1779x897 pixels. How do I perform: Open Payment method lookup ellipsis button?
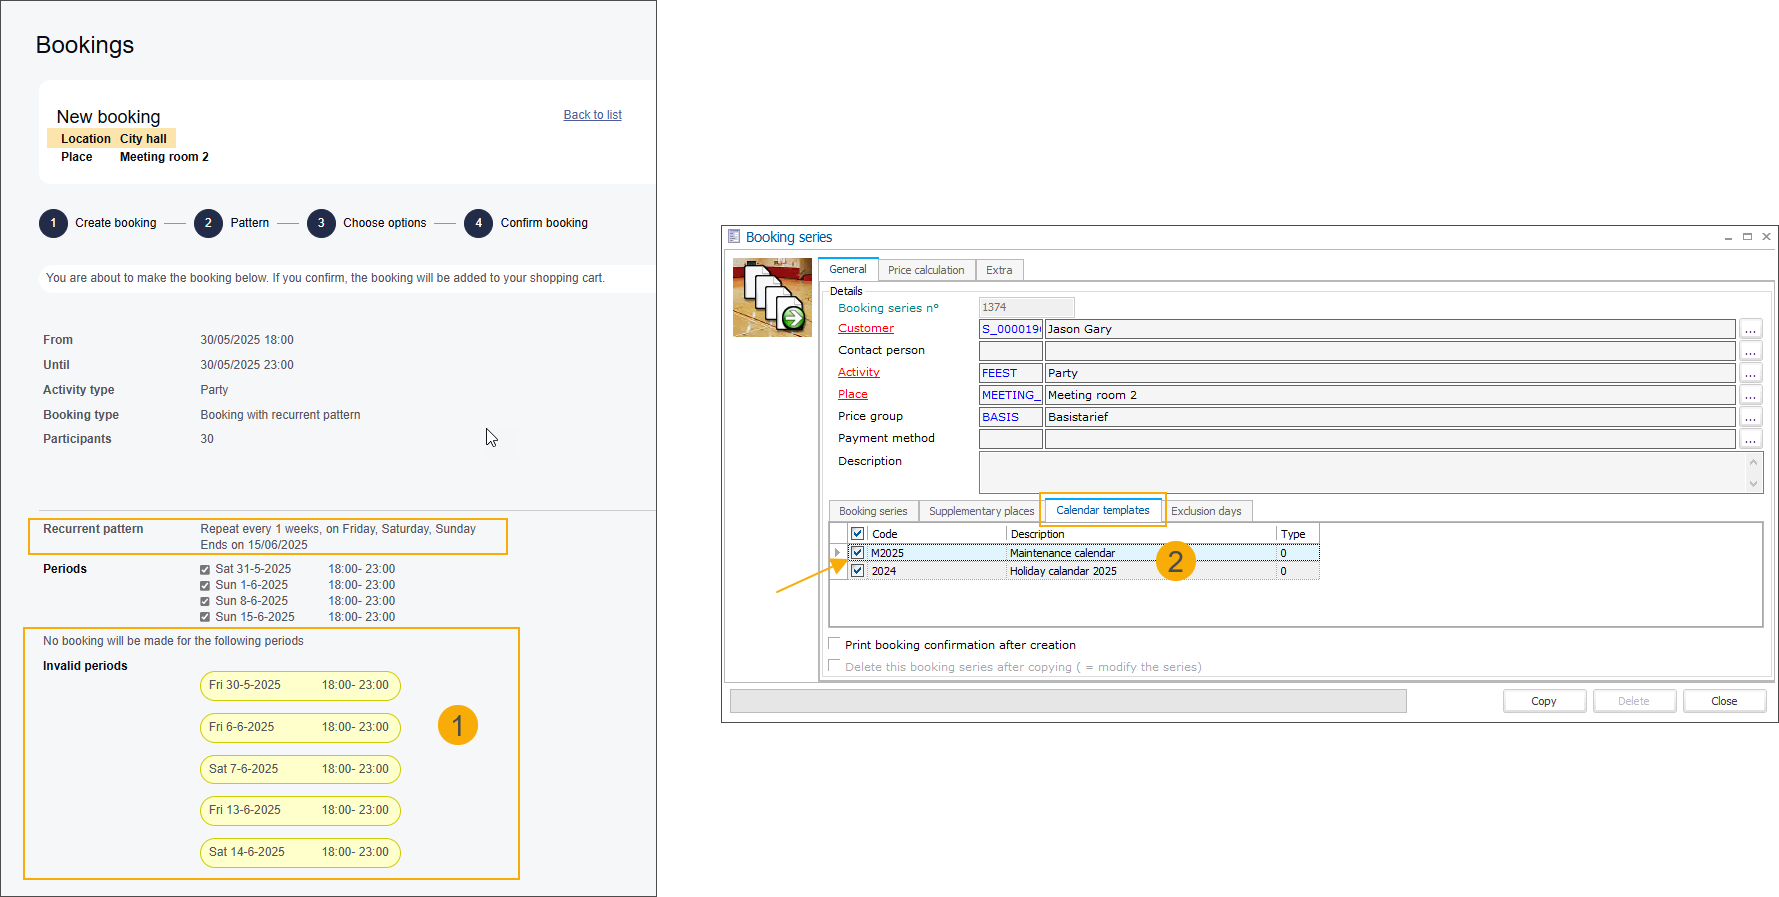(1750, 440)
